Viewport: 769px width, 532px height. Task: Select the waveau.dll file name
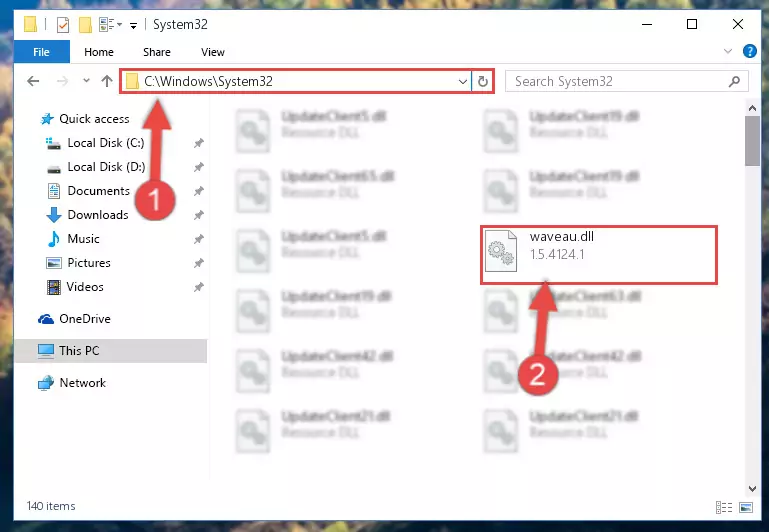[x=562, y=237]
